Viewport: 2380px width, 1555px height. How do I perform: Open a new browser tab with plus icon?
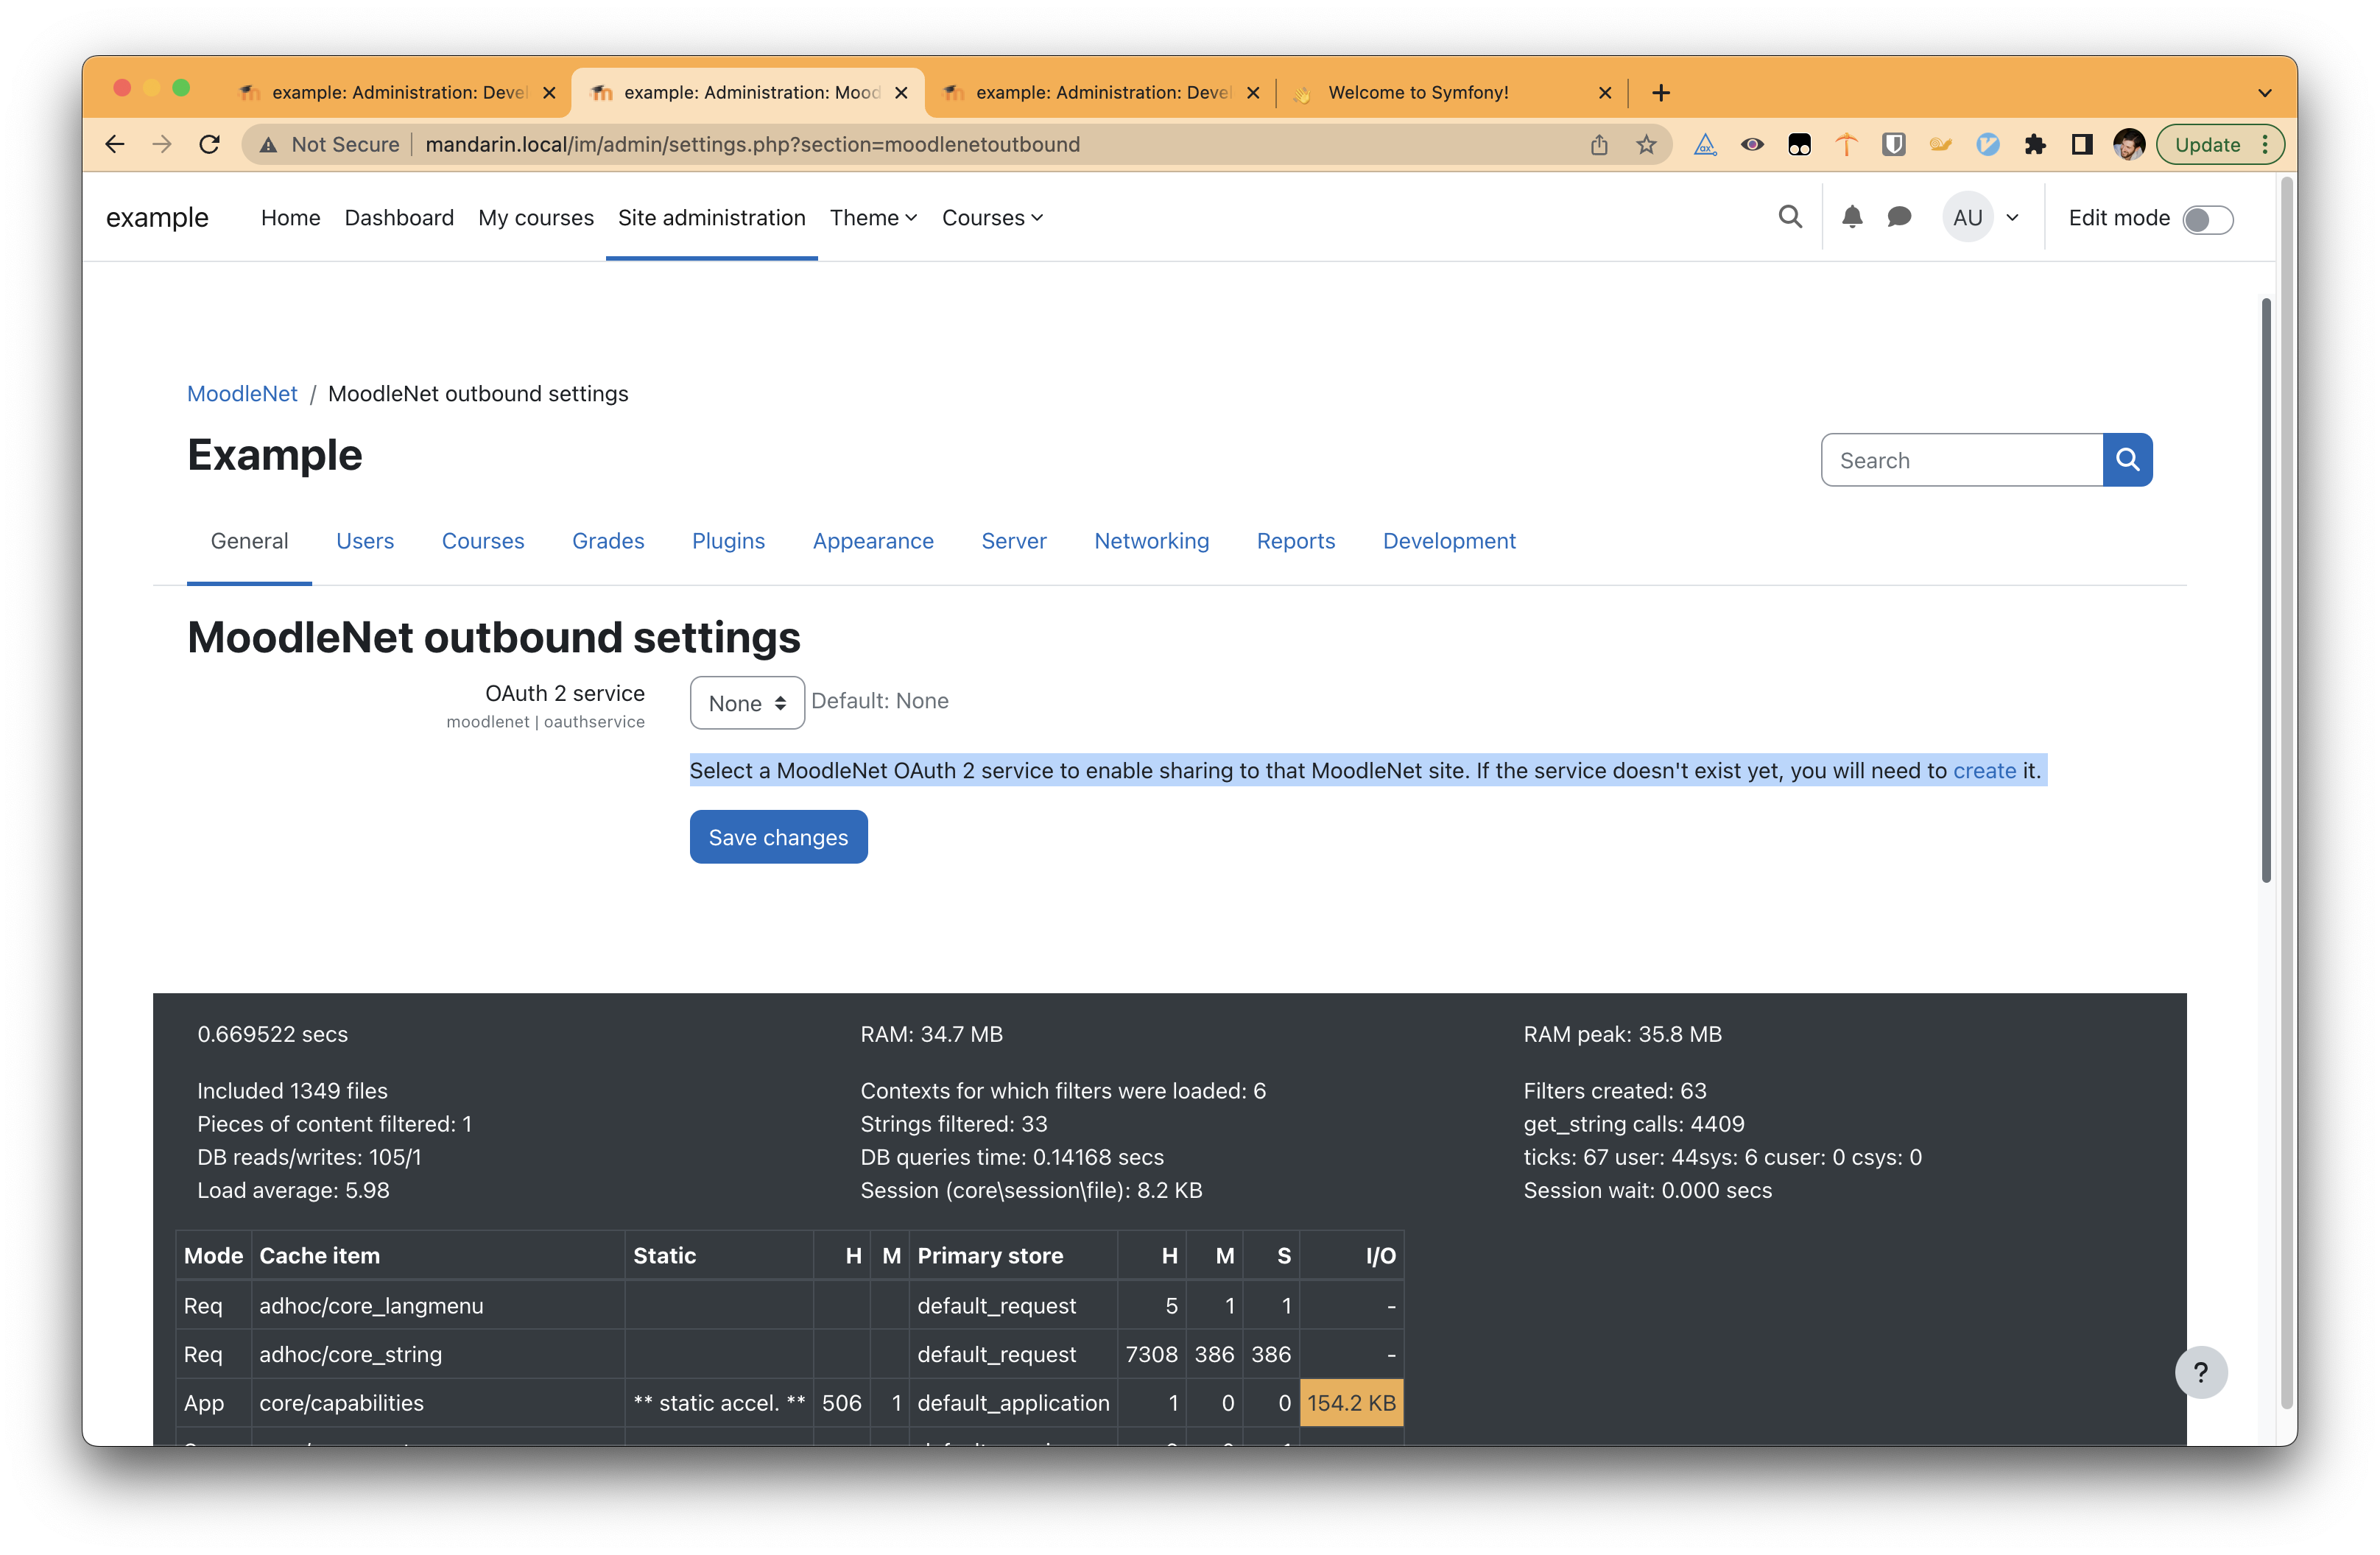point(1661,92)
